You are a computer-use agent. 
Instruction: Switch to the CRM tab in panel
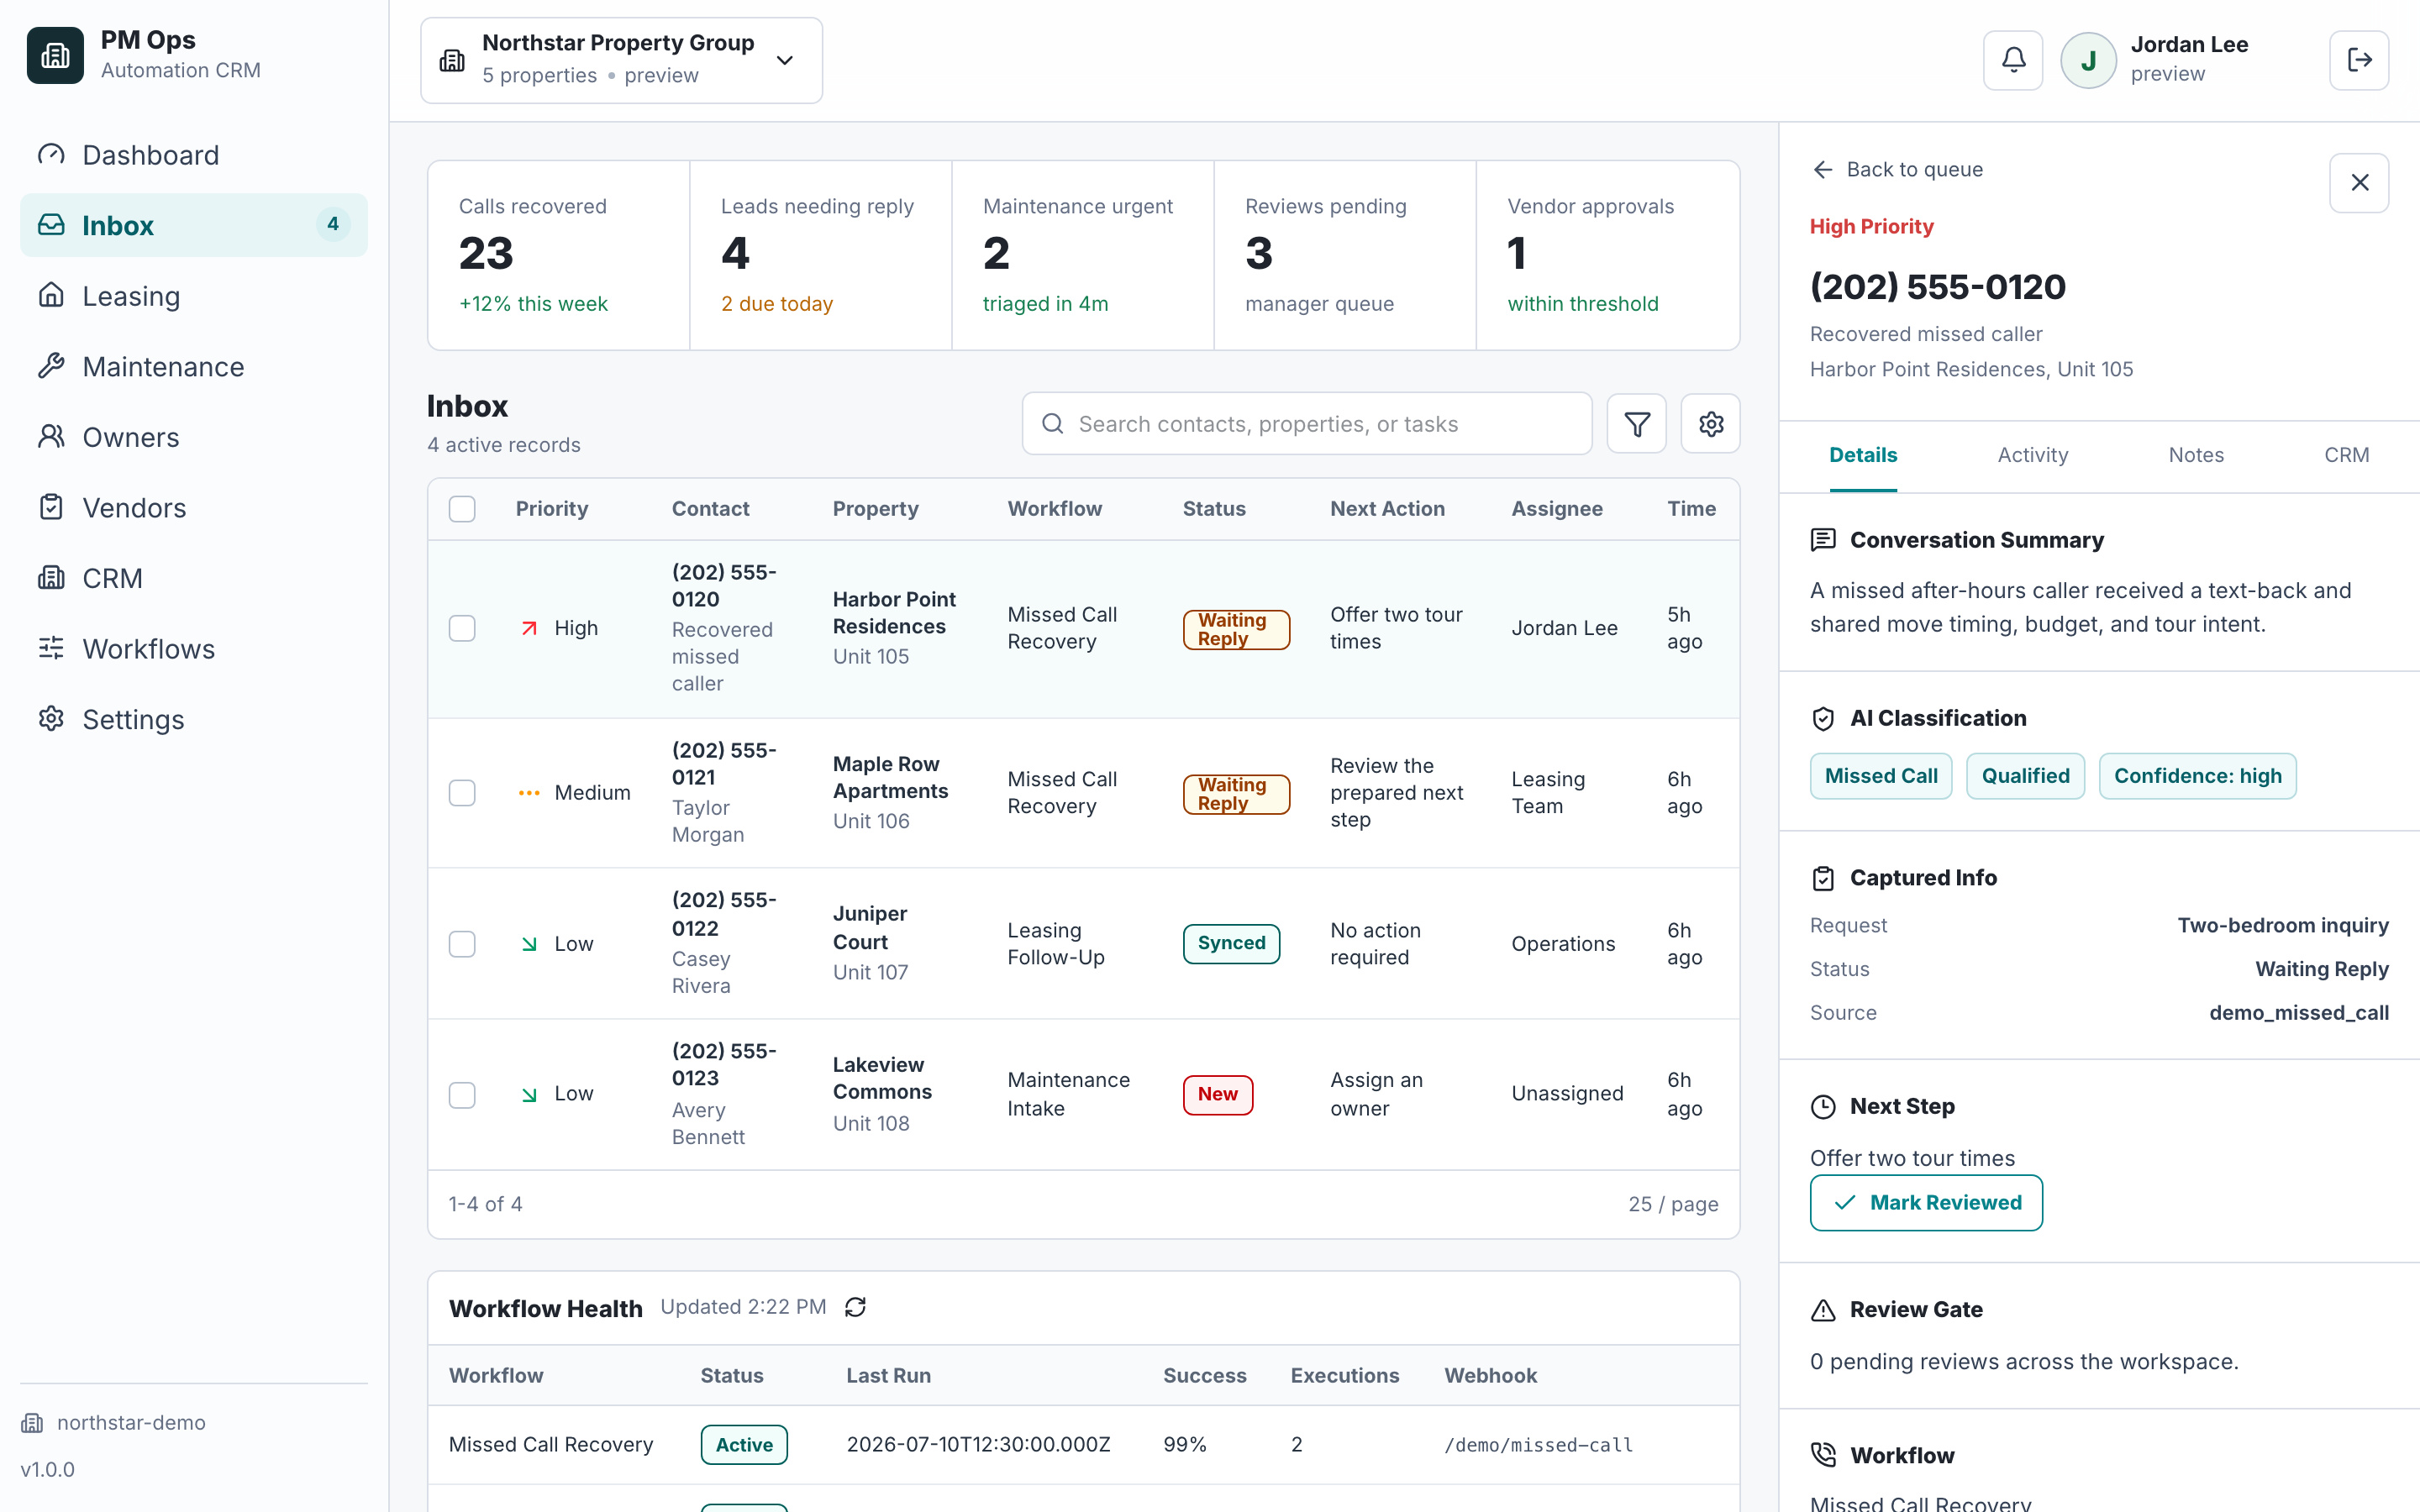tap(2346, 455)
